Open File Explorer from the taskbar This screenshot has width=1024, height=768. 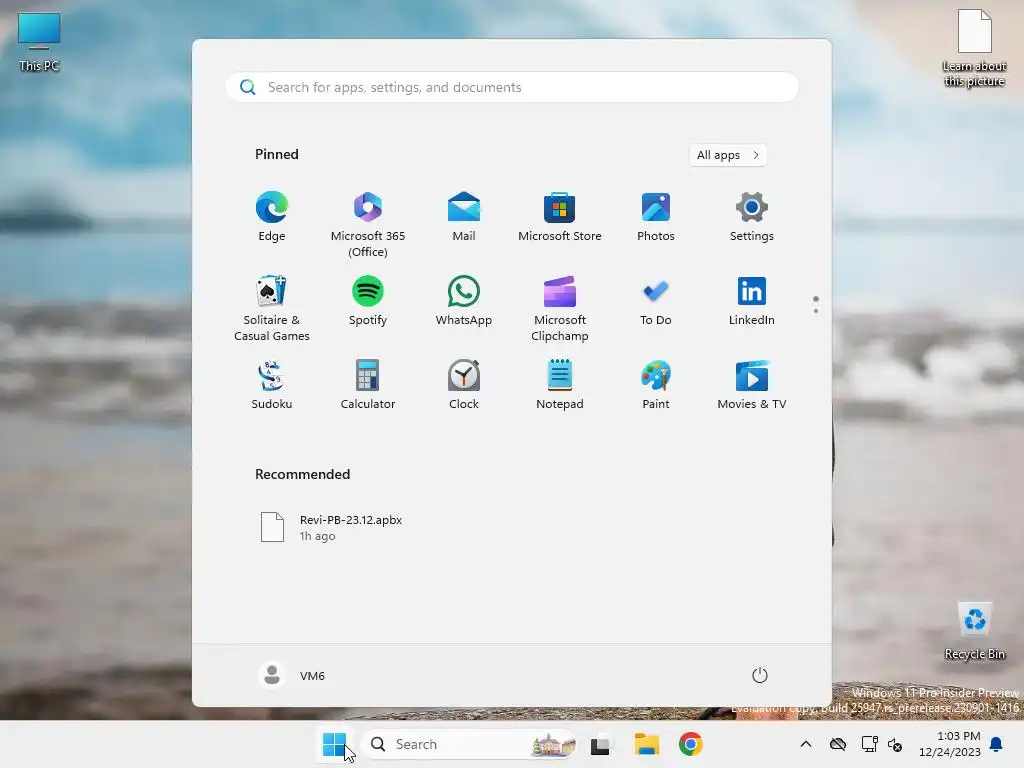point(647,744)
